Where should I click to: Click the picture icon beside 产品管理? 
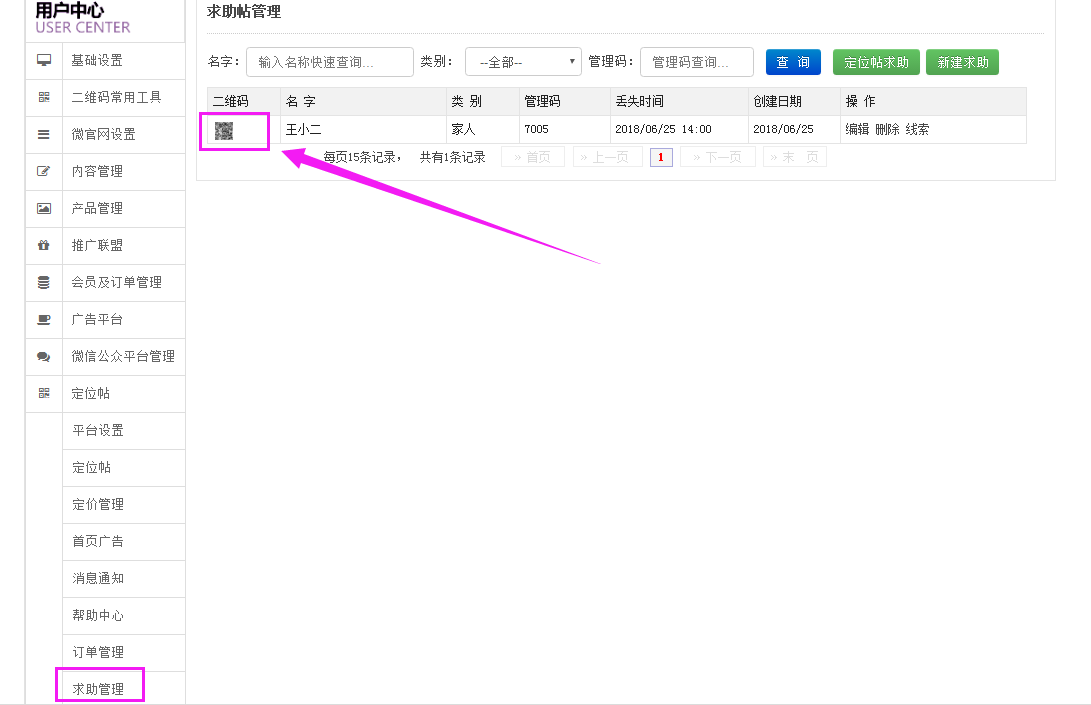(44, 208)
